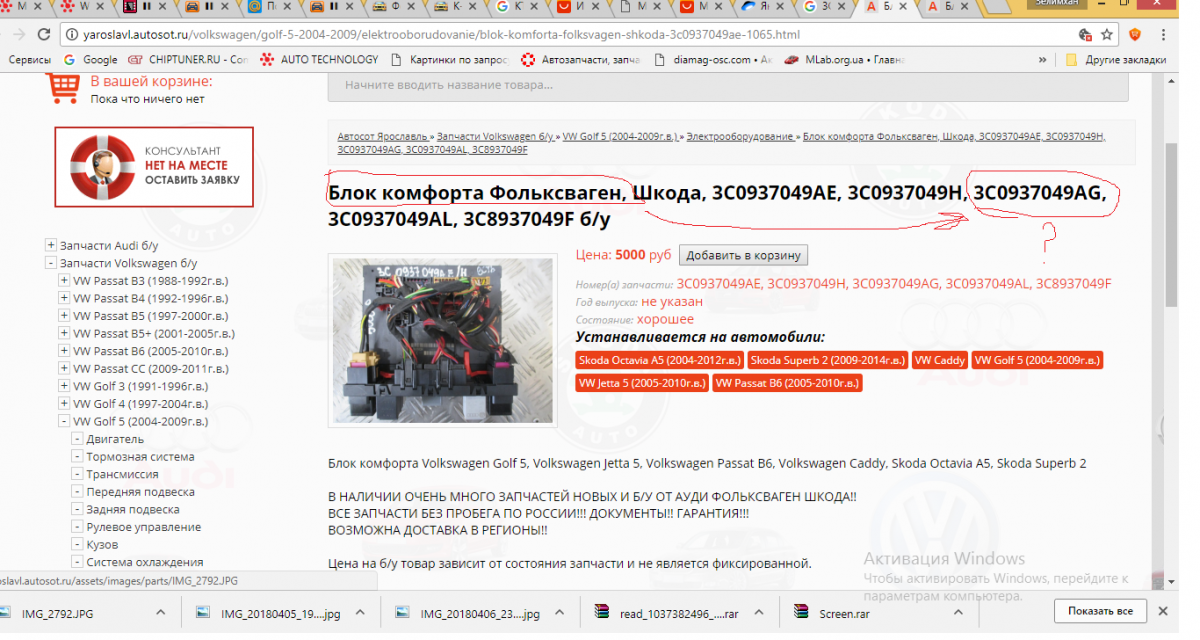Screen dimensions: 1200x640
Task: Click the IMG_20180406 download file icon
Action: [x=403, y=612]
